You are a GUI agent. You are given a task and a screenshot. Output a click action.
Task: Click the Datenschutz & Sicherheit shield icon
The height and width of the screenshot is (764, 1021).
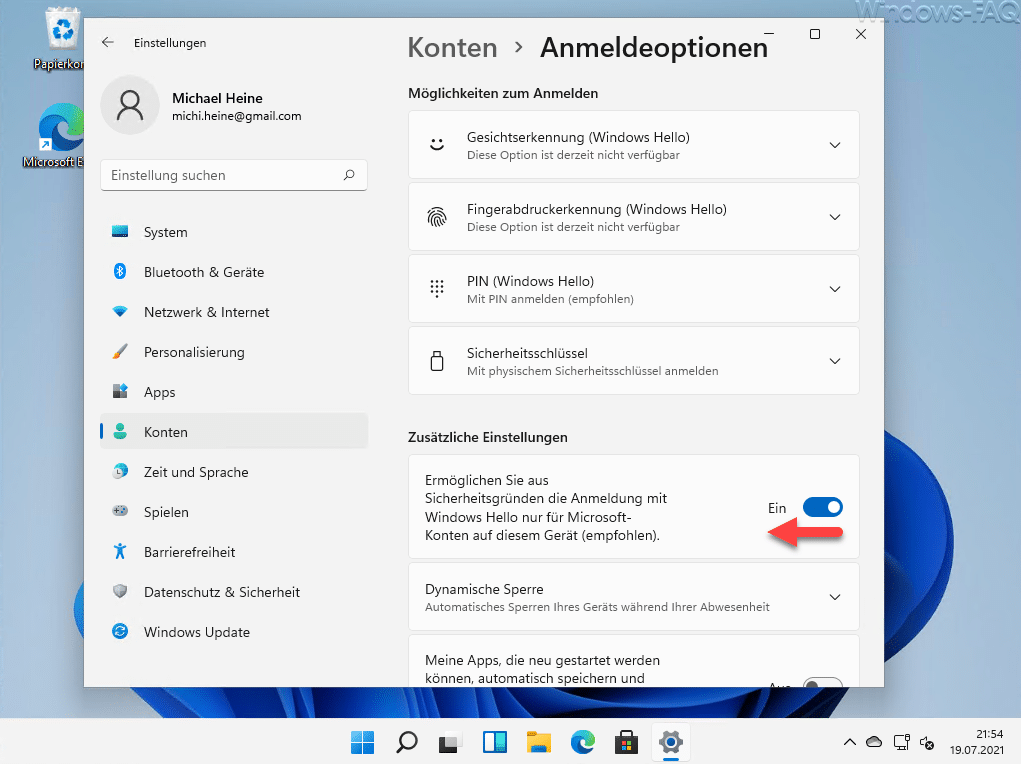tap(120, 591)
